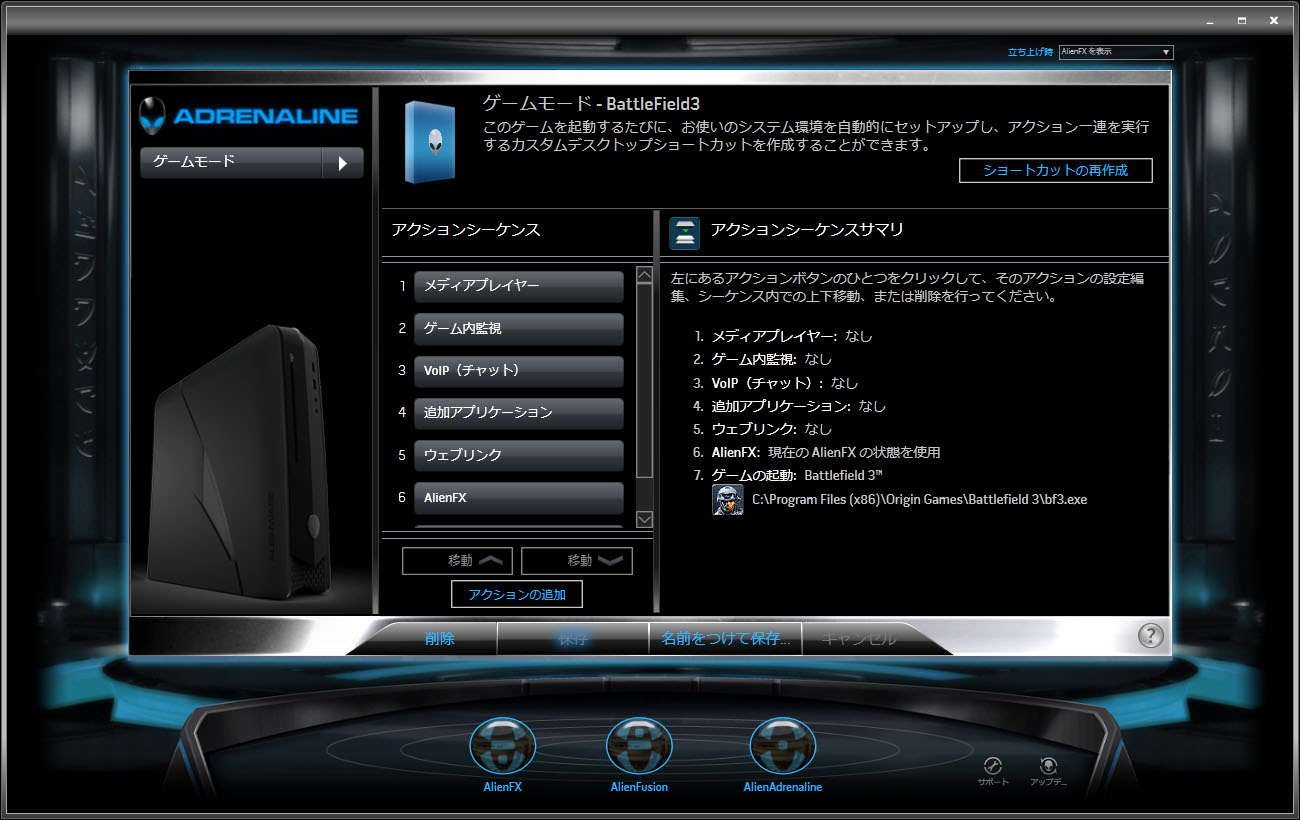Click ショートカットの再作成 button
This screenshot has height=820, width=1300.
1055,170
